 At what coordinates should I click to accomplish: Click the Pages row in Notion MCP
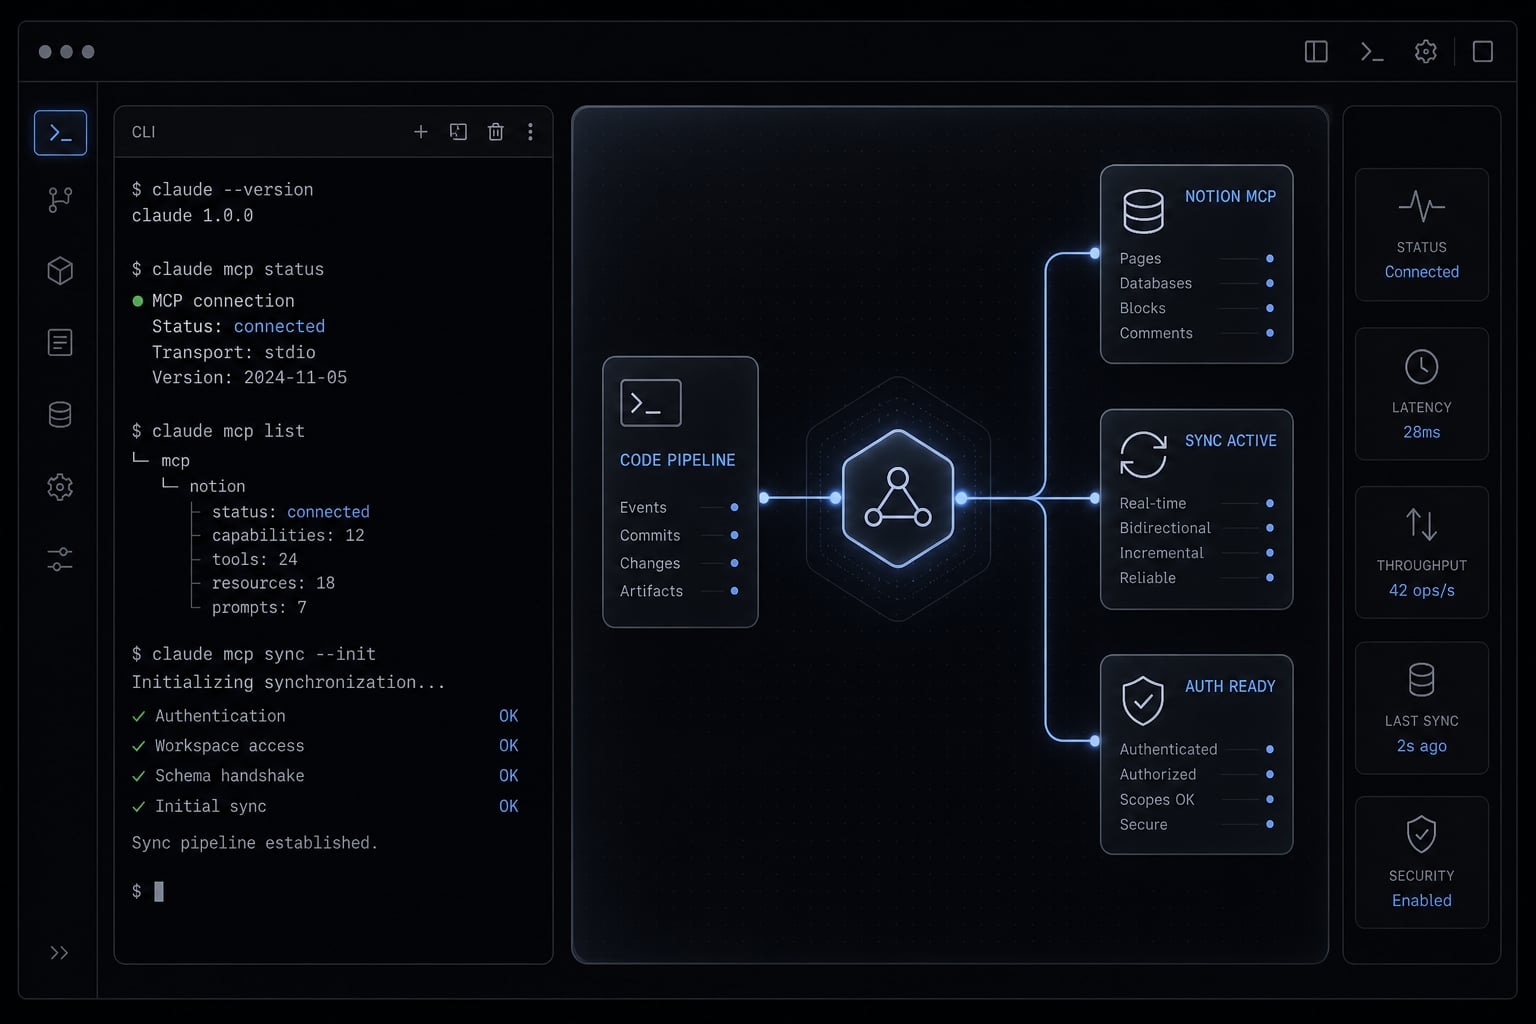tap(1196, 258)
